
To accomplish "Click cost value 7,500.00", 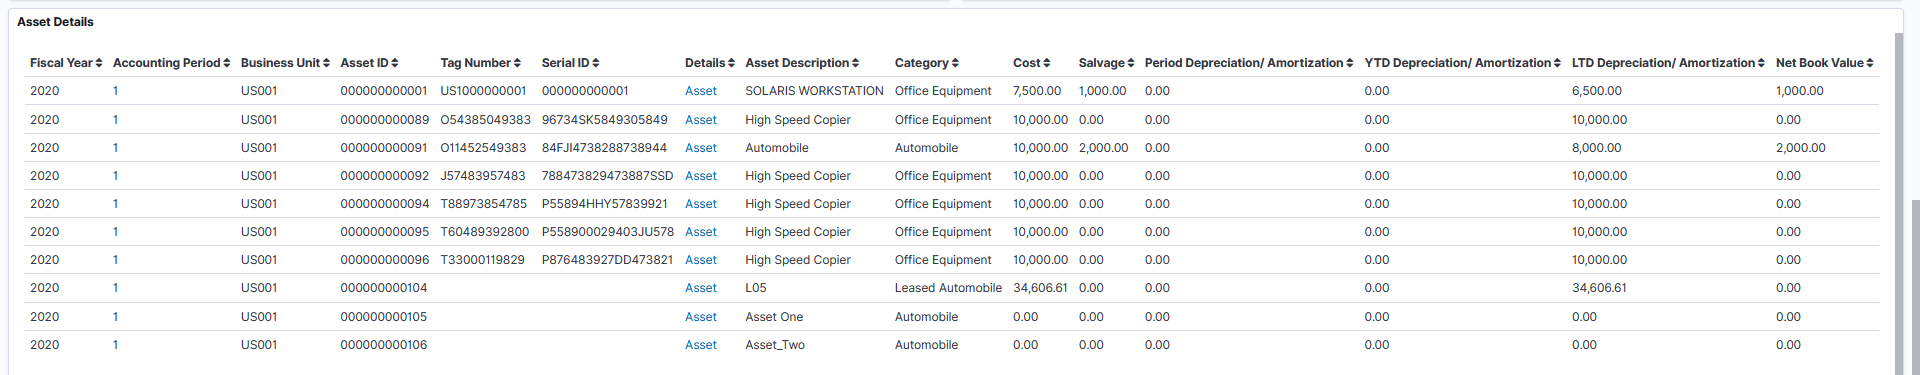I will click(x=1037, y=91).
